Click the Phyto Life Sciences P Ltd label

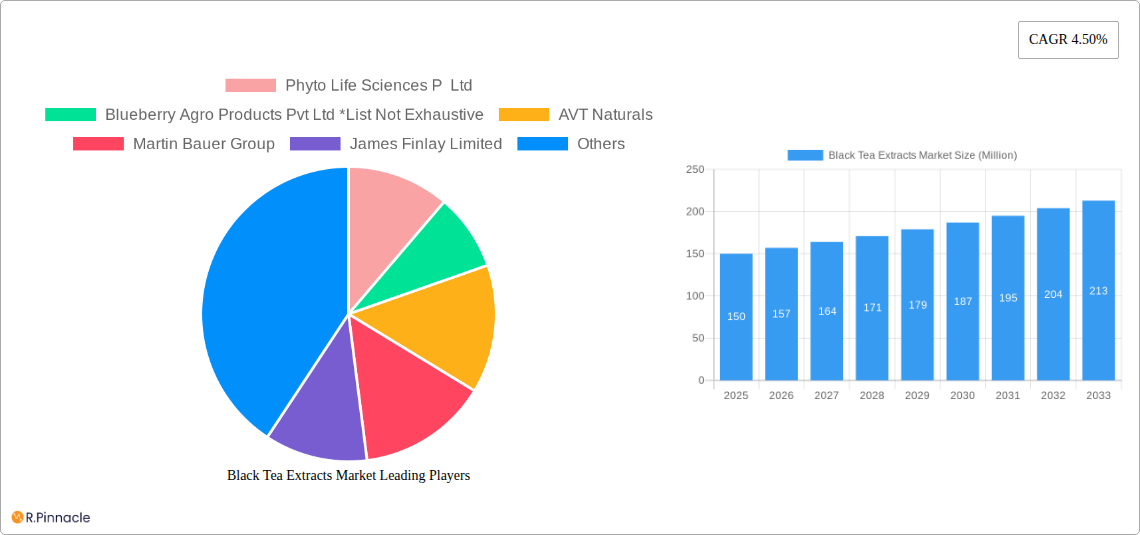tap(378, 86)
